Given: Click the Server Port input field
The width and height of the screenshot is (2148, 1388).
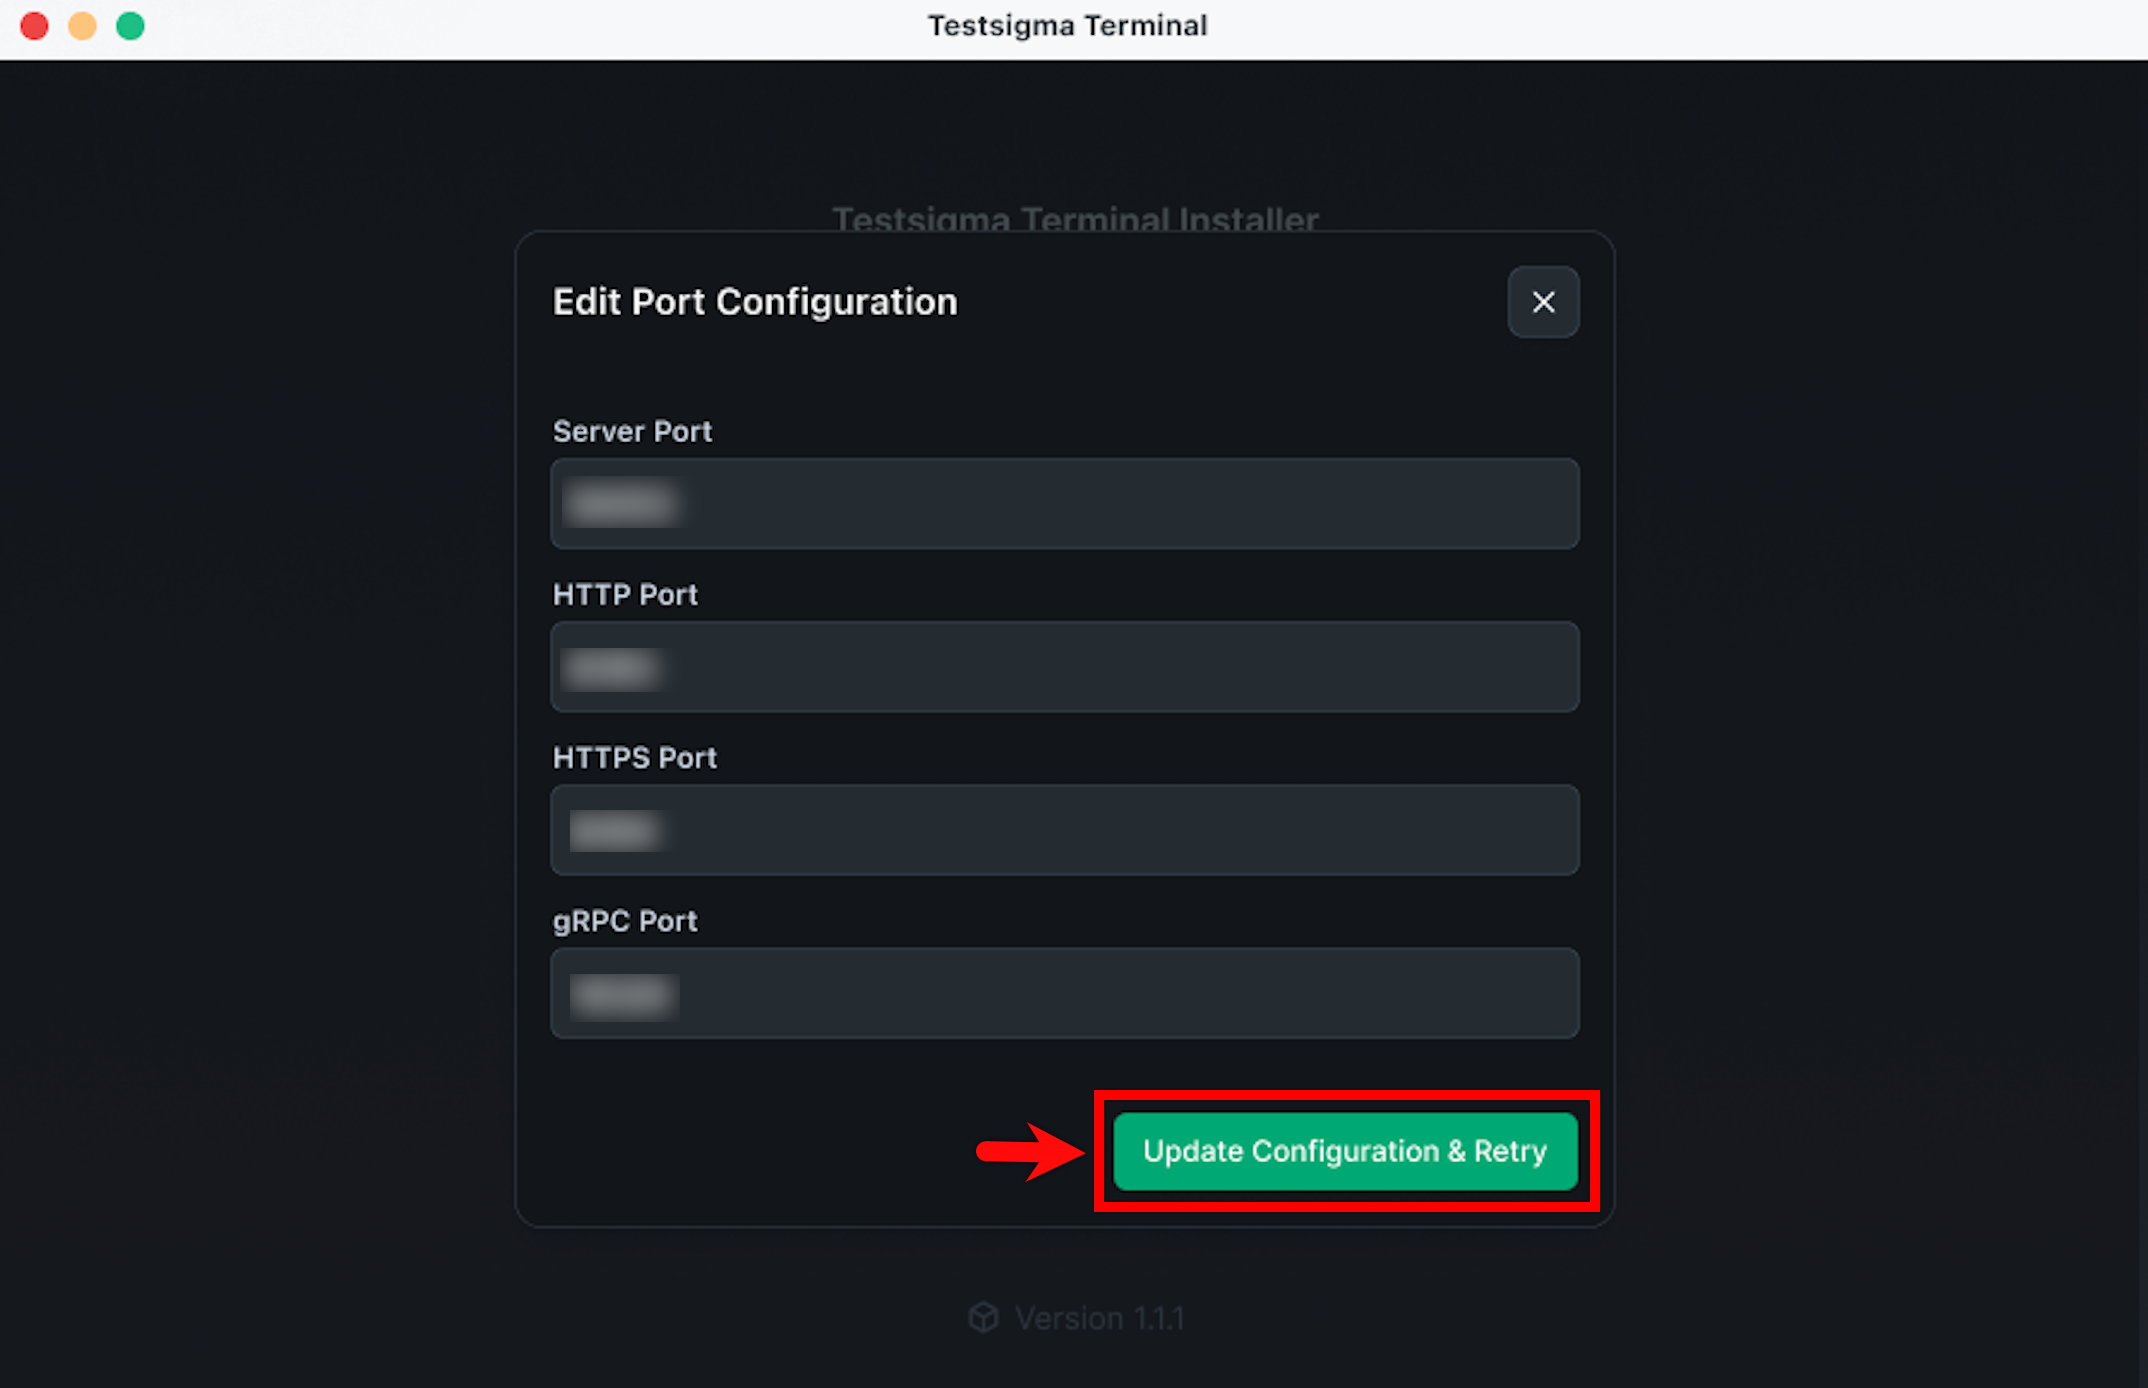Looking at the screenshot, I should coord(1064,504).
